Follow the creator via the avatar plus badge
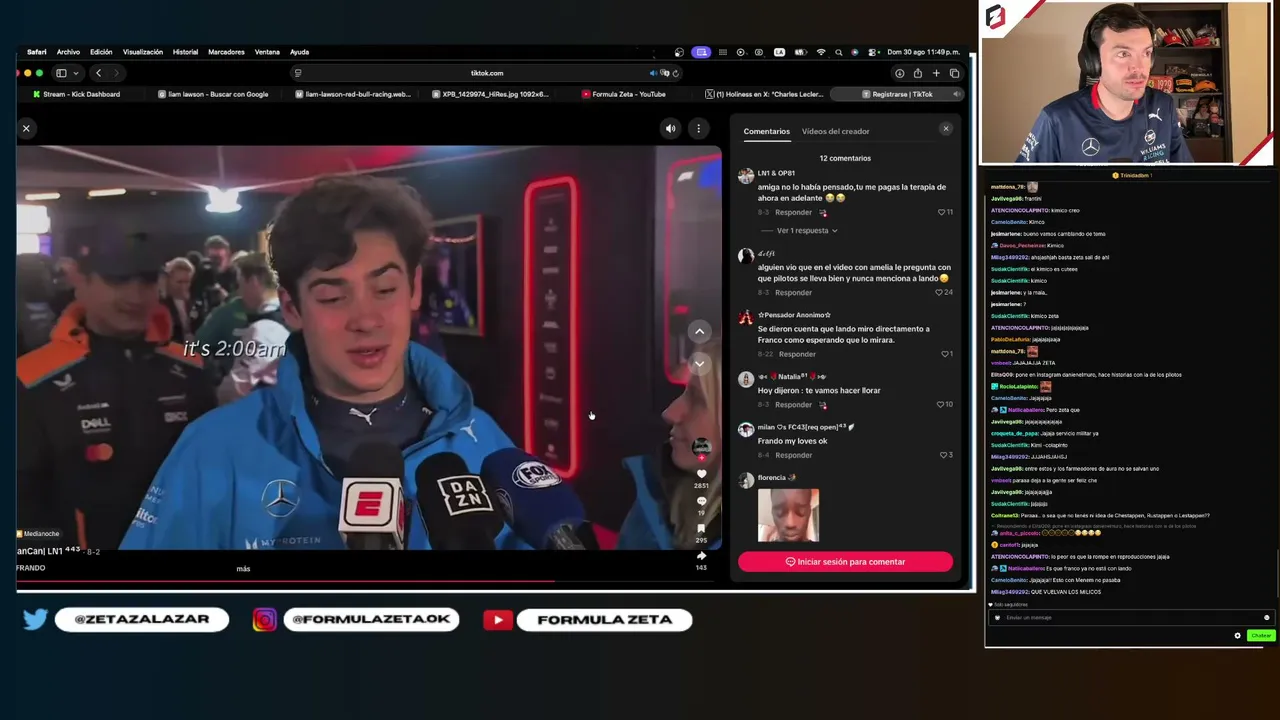1280x720 pixels. (x=701, y=458)
